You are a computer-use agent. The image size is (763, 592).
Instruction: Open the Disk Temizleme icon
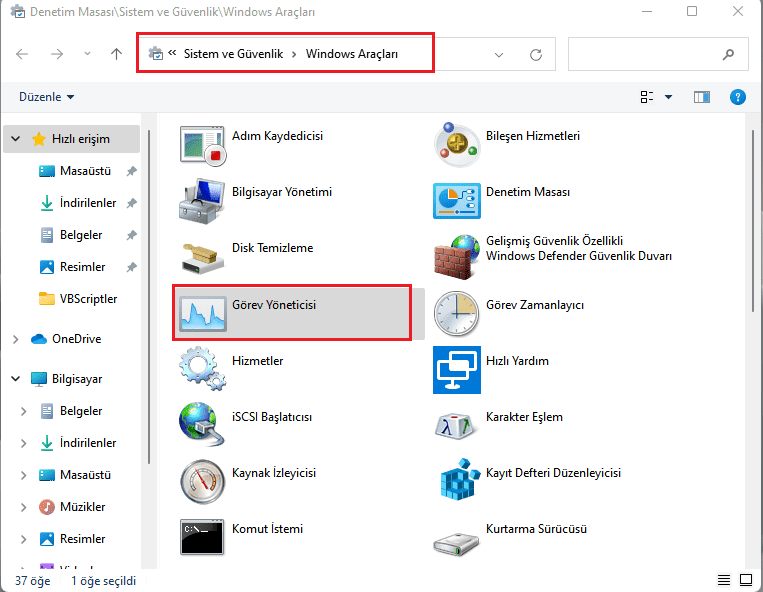[202, 258]
